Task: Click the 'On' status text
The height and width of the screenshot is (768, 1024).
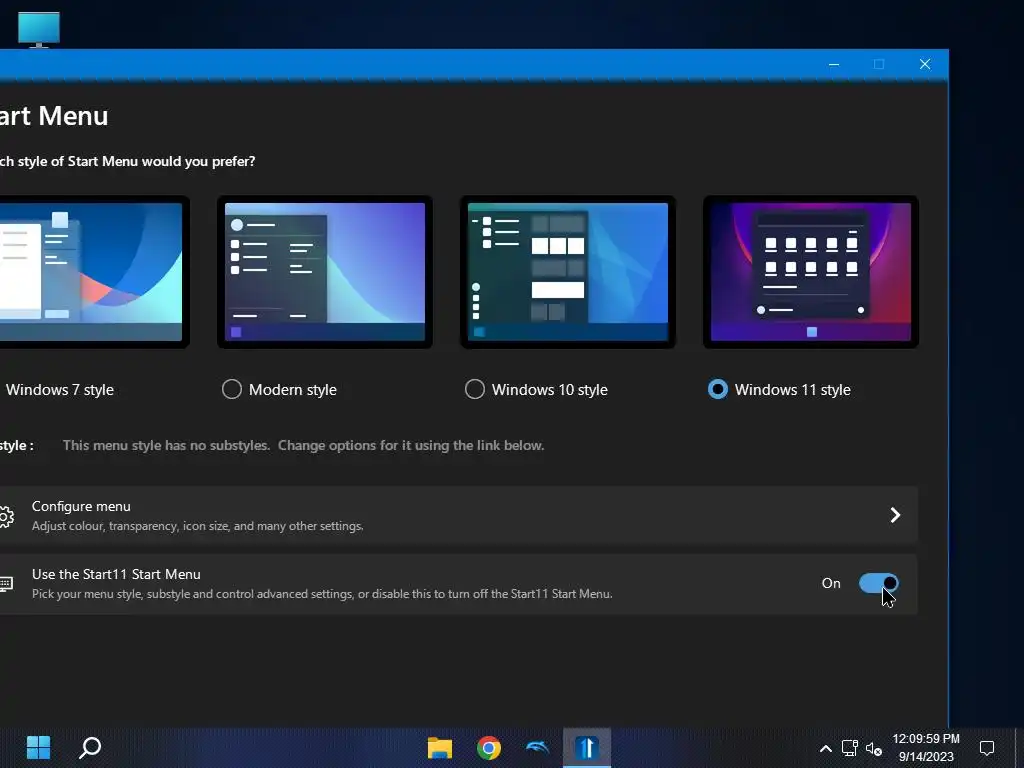Action: pos(831,583)
